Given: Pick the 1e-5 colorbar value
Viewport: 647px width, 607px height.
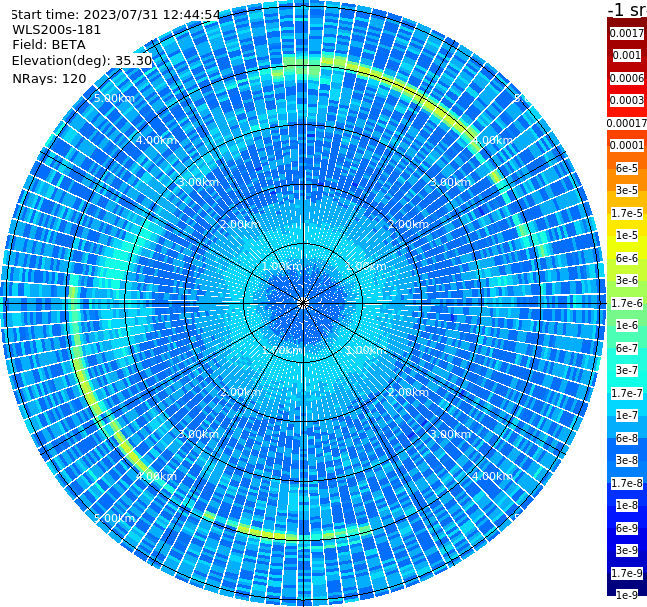Looking at the screenshot, I should 627,235.
